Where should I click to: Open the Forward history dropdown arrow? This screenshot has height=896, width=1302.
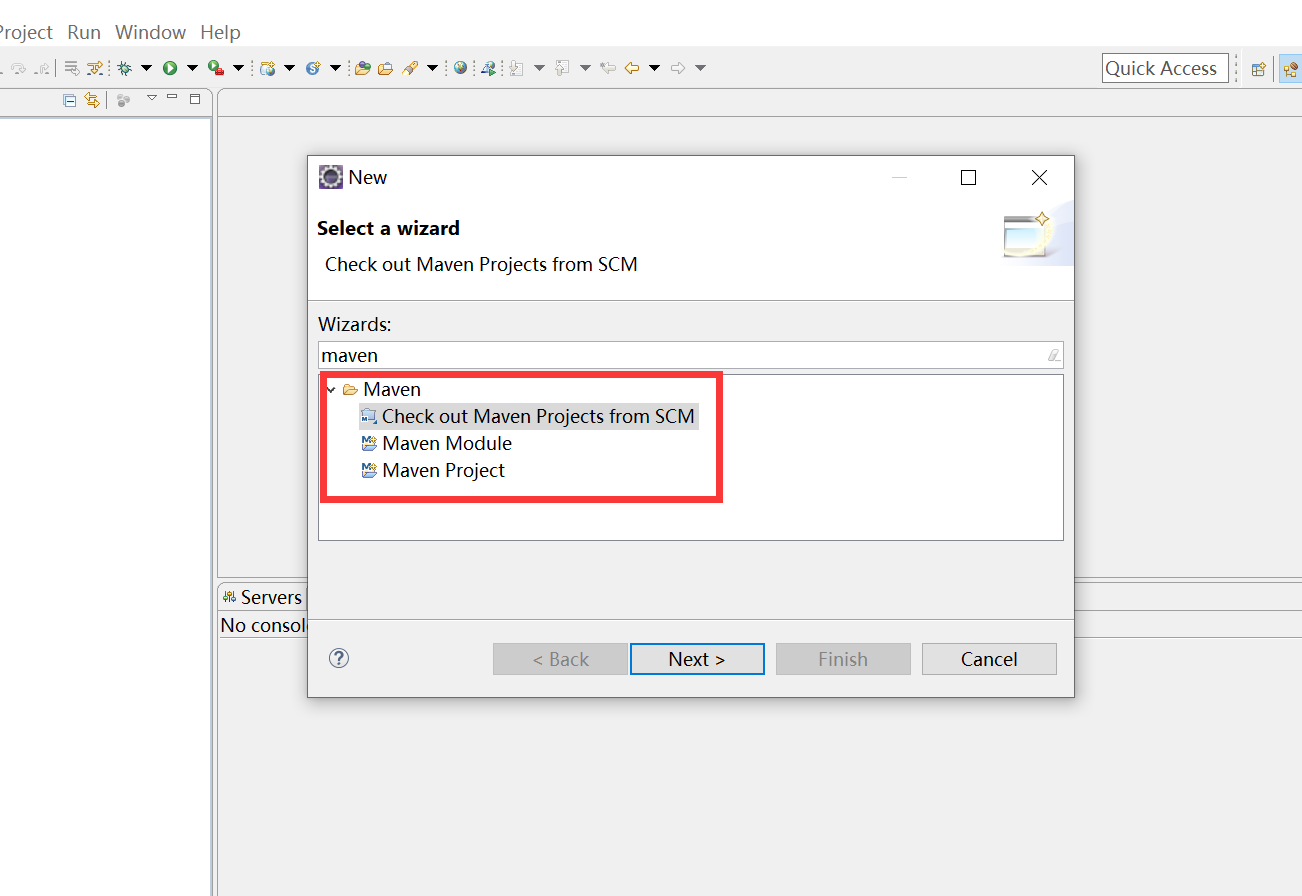700,68
